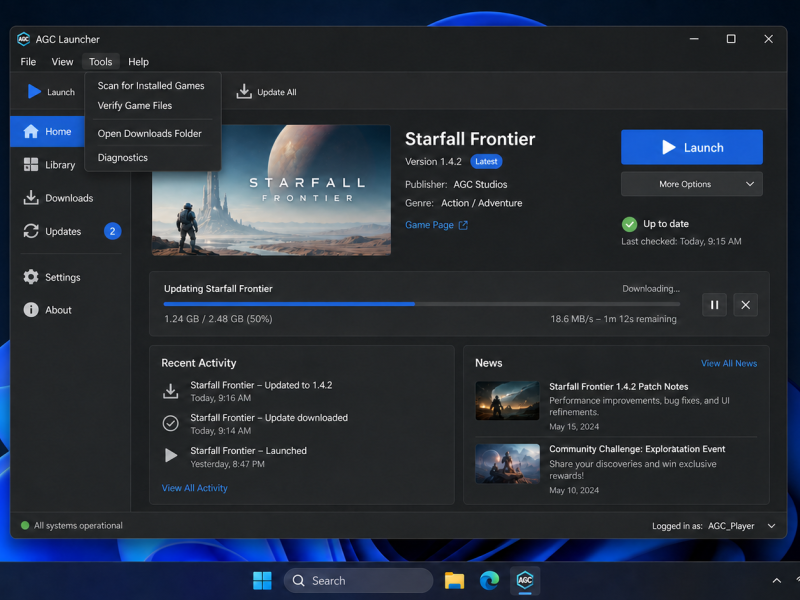Click the Starfall Frontier cover art
The height and width of the screenshot is (600, 800).
click(x=271, y=190)
